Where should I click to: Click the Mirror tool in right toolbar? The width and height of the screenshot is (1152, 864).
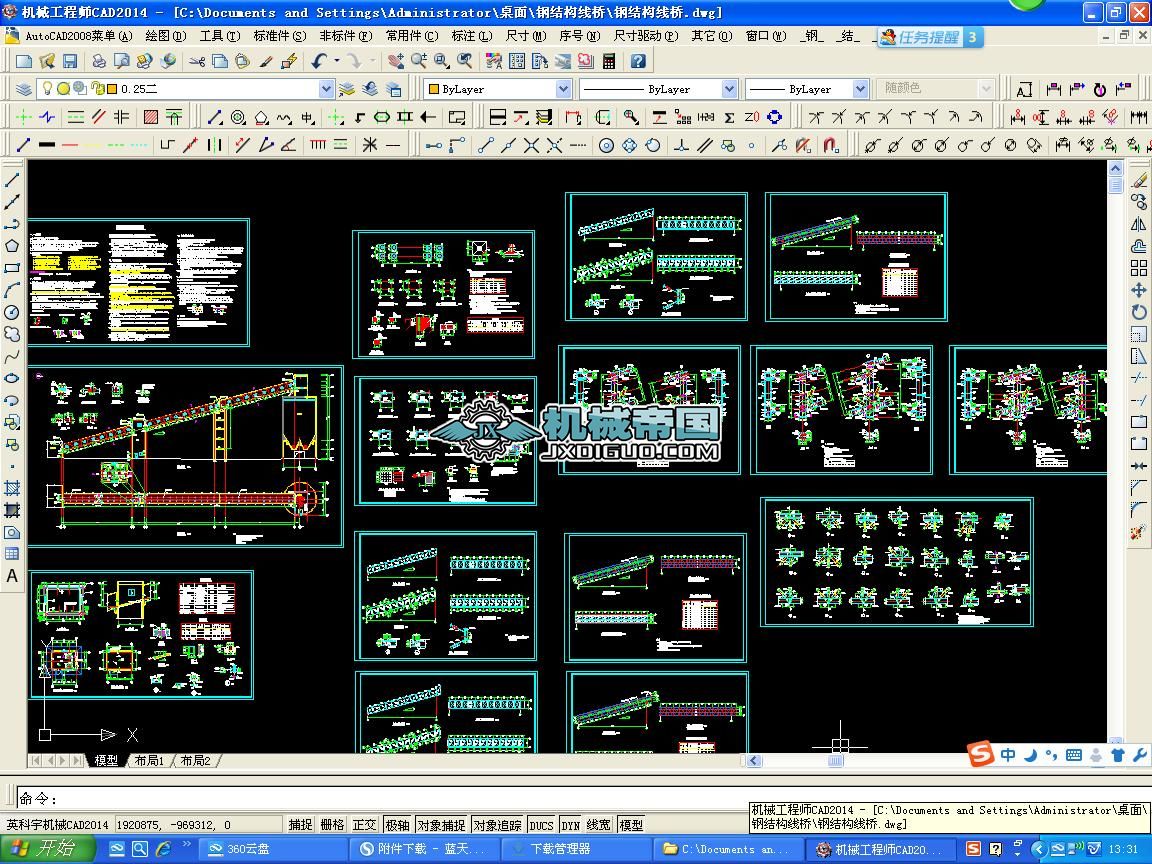(1139, 224)
